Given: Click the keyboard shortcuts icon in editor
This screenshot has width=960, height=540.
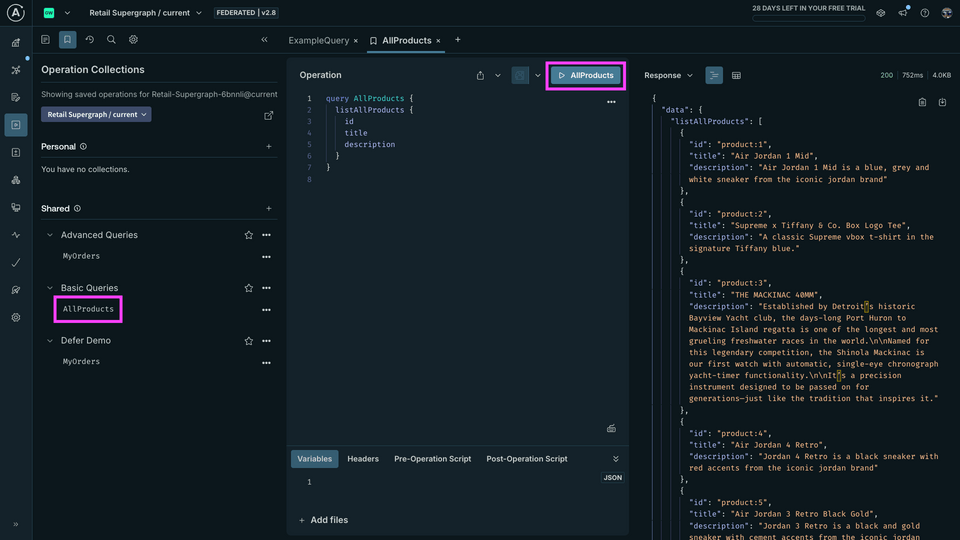Looking at the screenshot, I should (611, 429).
